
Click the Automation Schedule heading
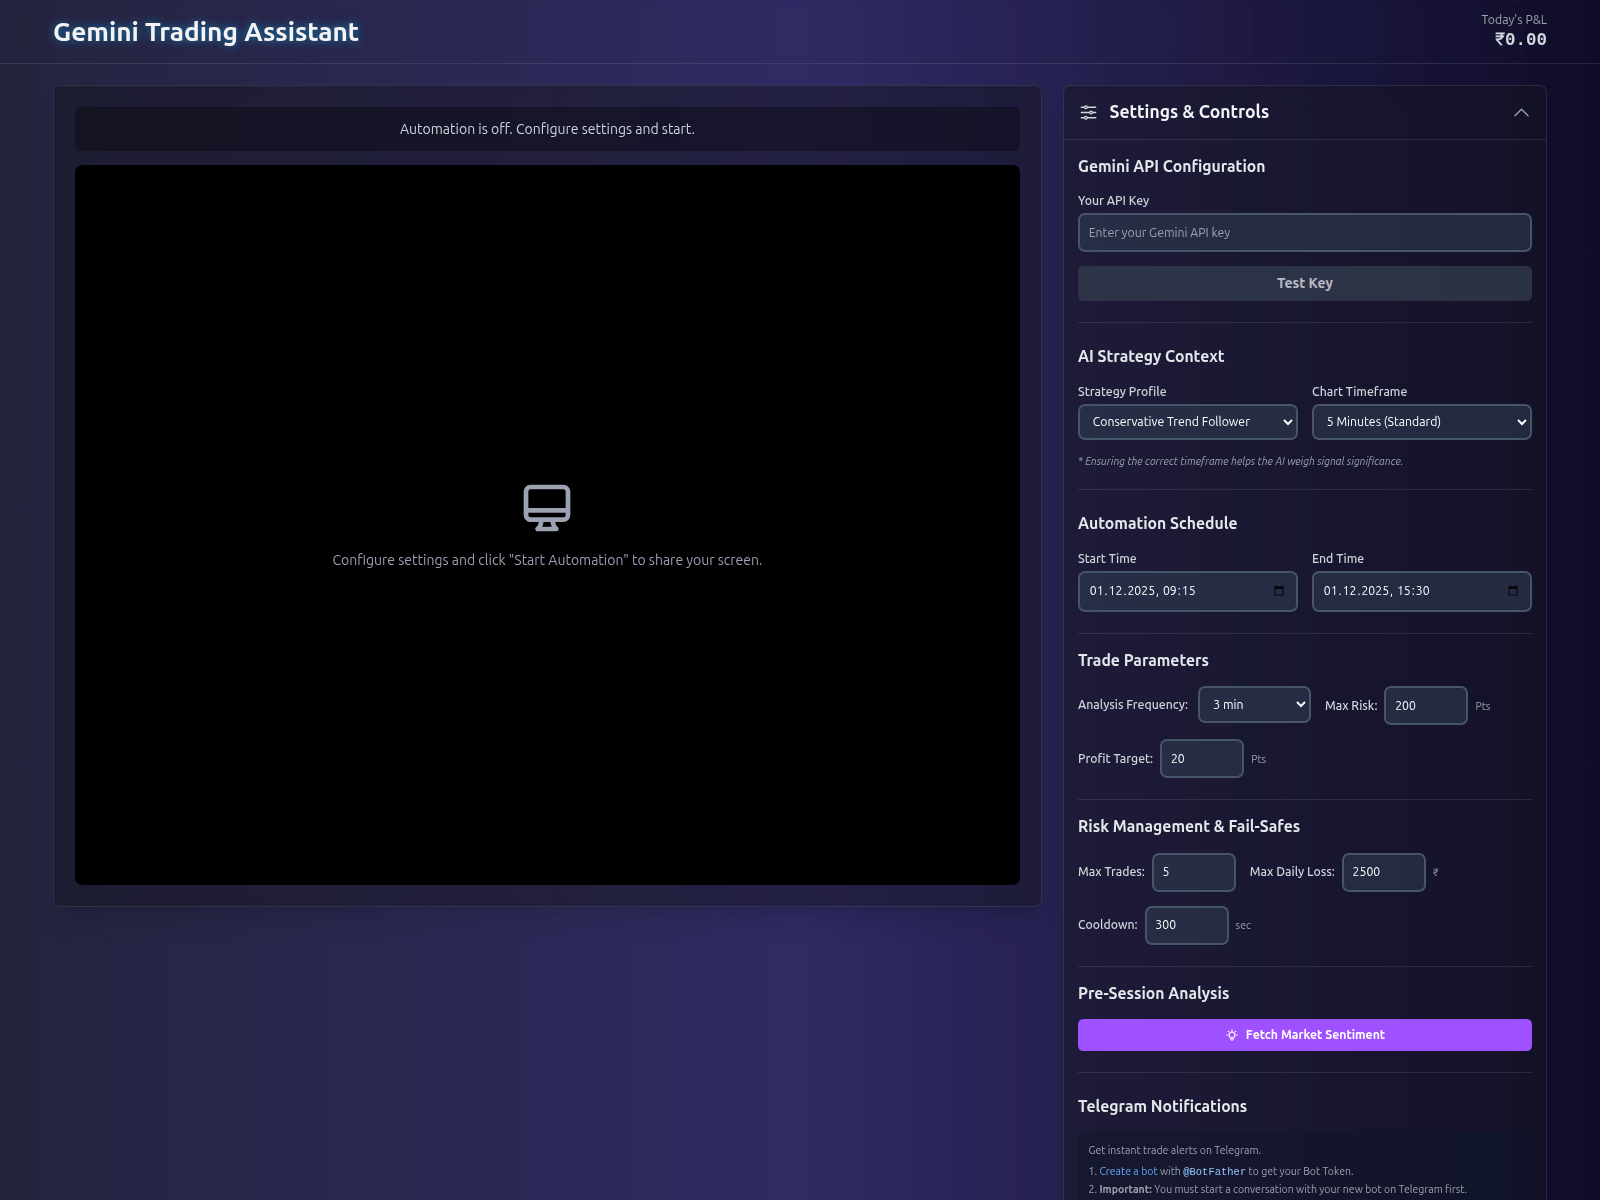(1157, 523)
